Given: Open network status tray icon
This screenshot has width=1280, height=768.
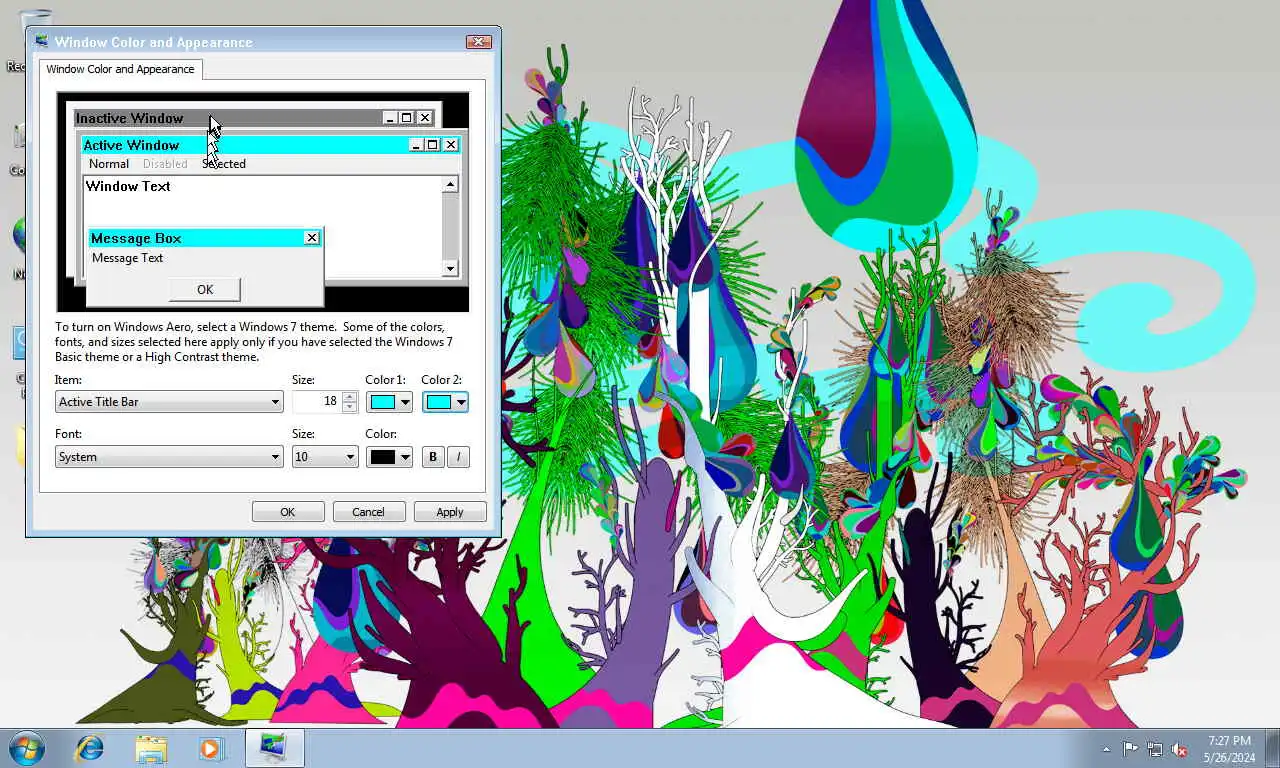Looking at the screenshot, I should (x=1155, y=749).
